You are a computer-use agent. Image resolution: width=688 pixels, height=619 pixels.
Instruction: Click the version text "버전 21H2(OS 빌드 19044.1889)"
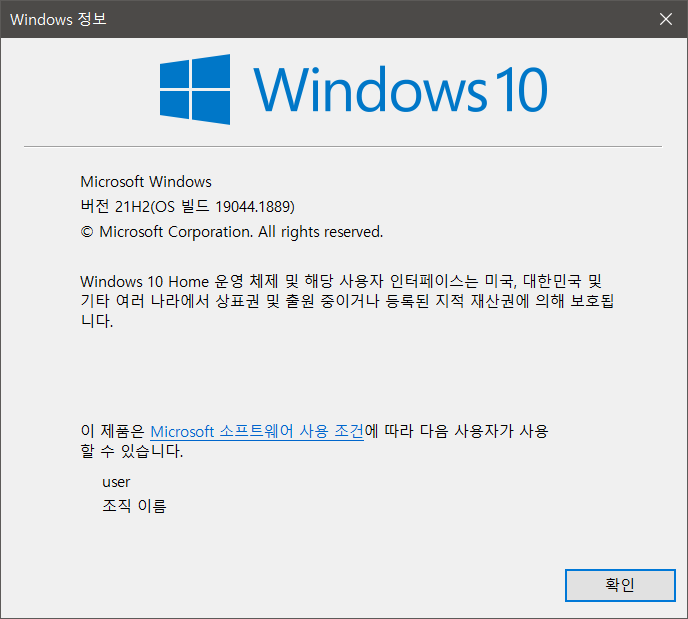pos(187,206)
